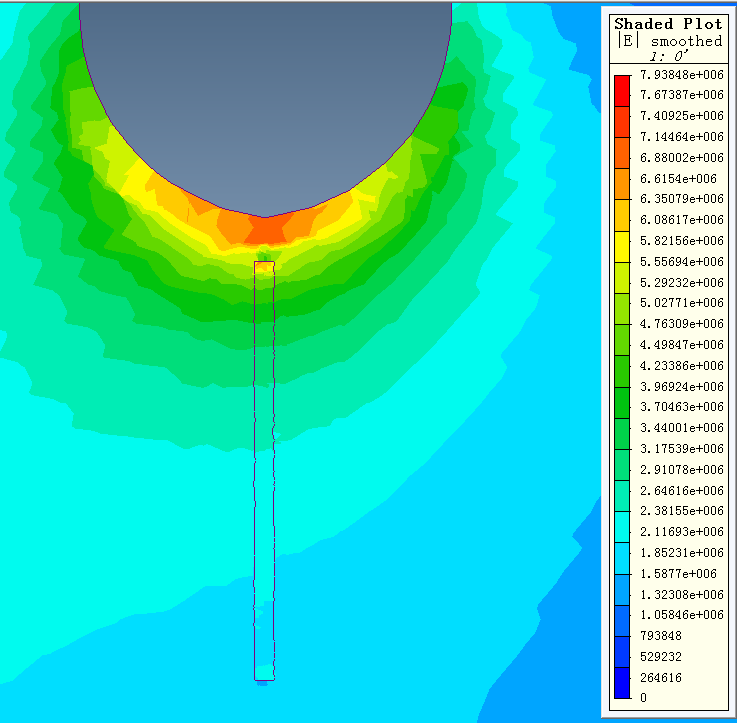The width and height of the screenshot is (737, 723).
Task: Click legend value 3.70463e+006
Action: [682, 407]
